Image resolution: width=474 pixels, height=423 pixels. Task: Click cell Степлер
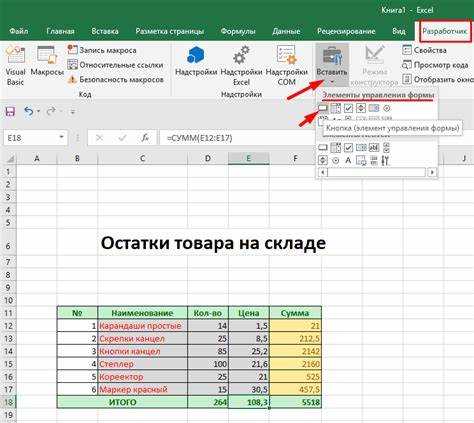(x=143, y=364)
